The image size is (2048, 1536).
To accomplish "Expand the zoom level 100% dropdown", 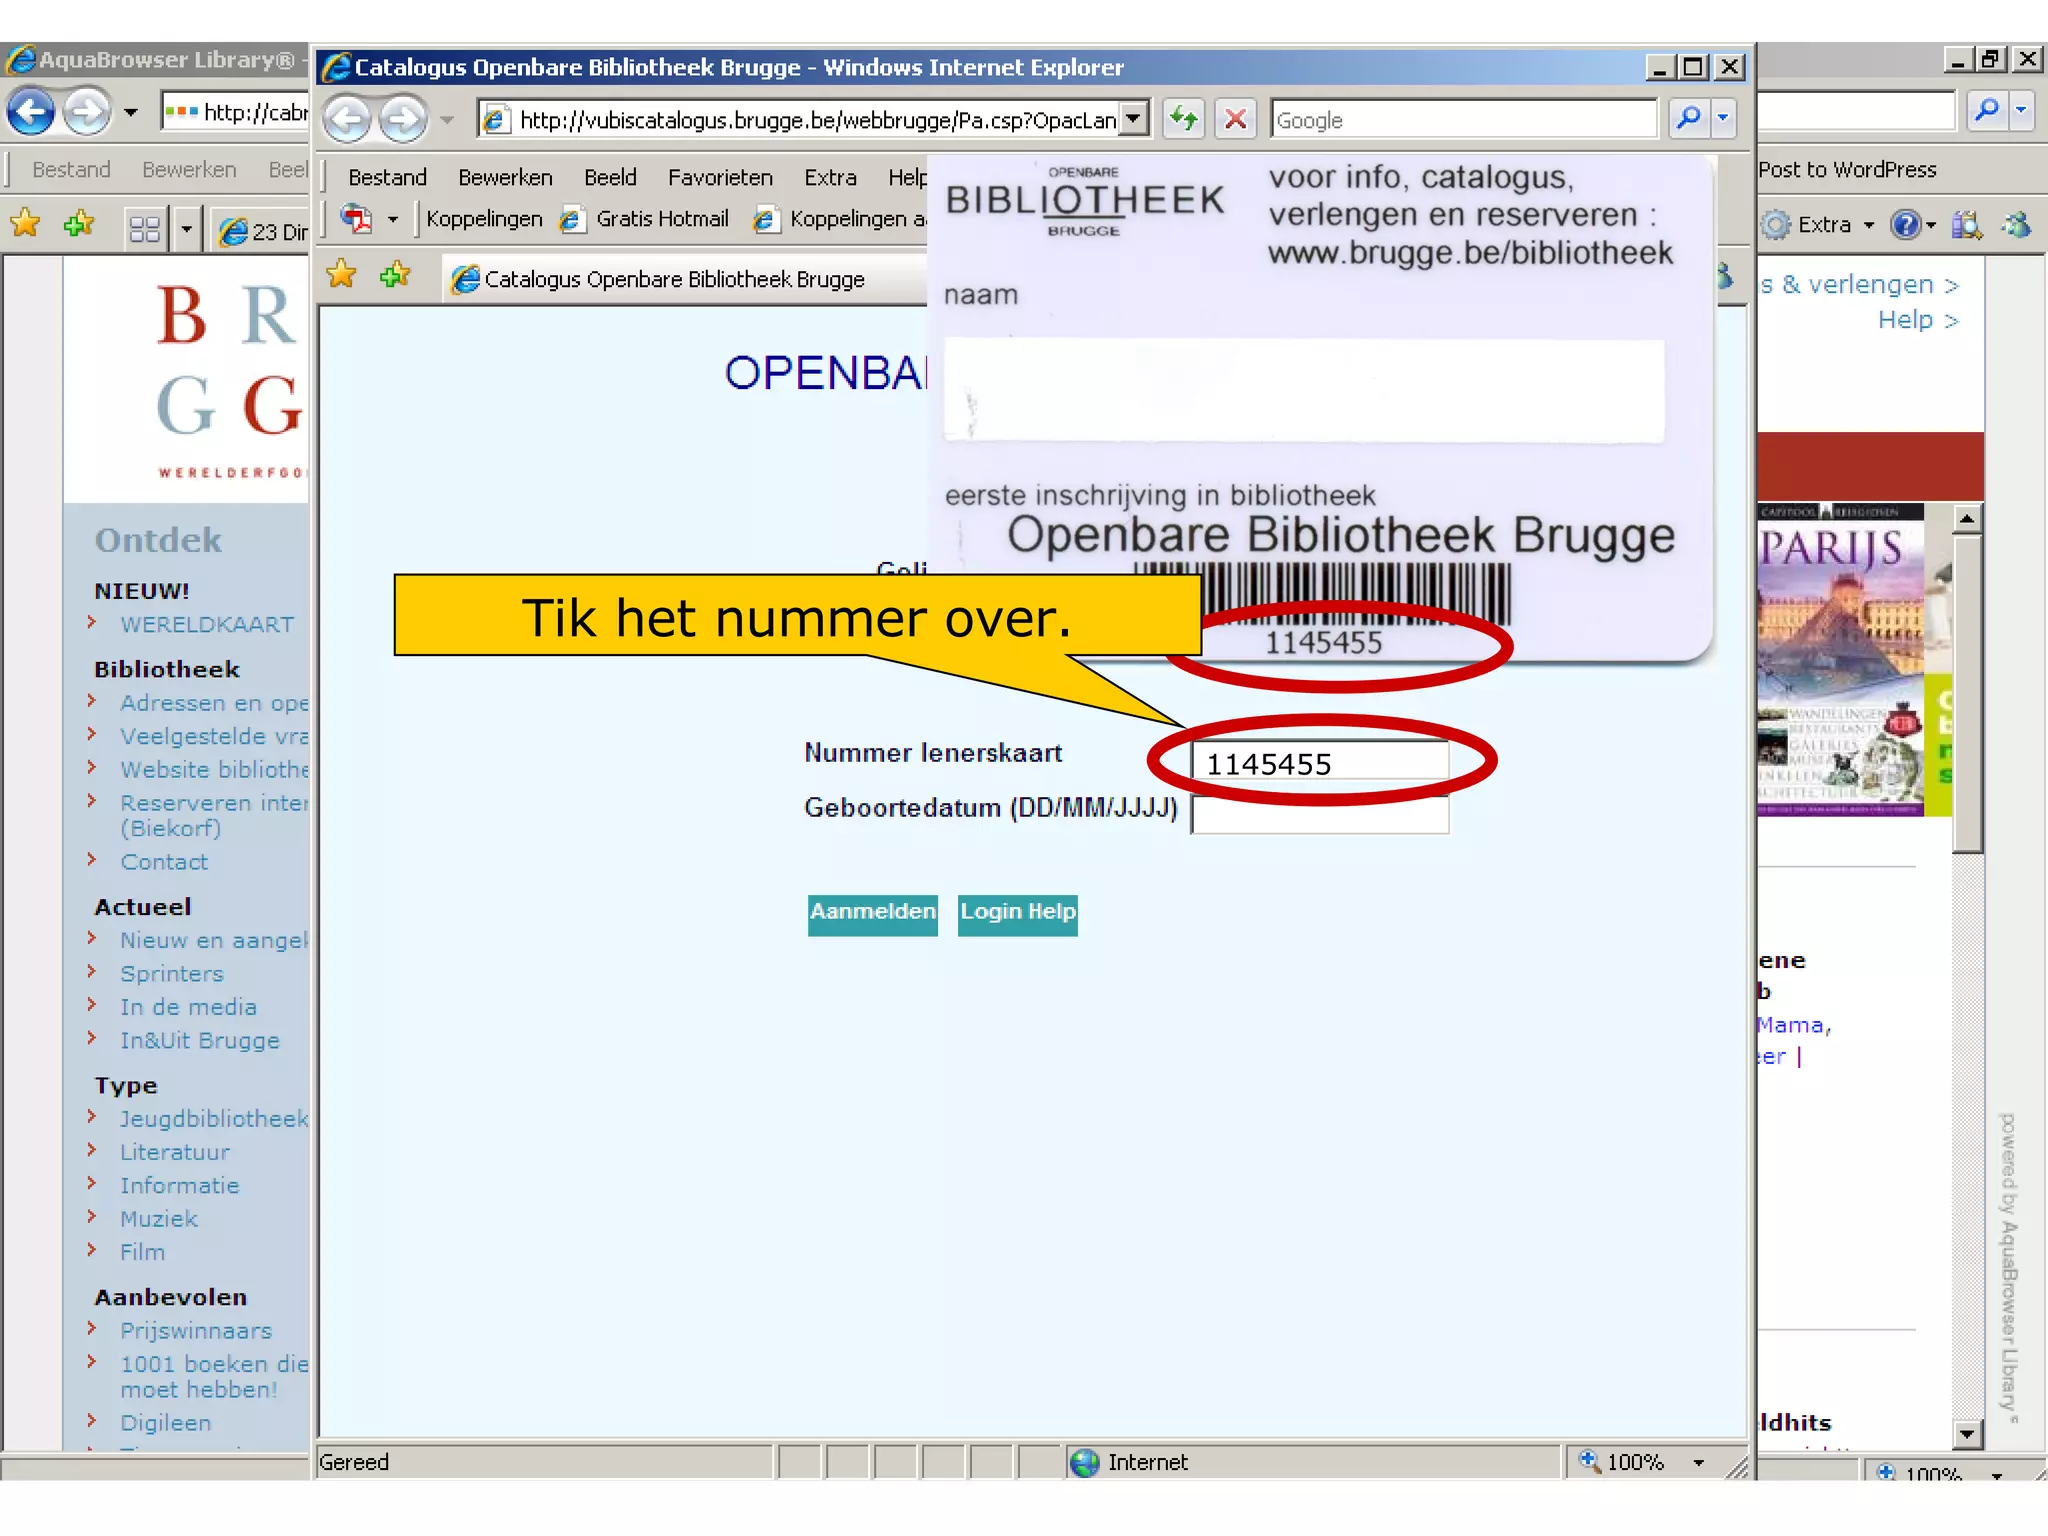I will (x=1699, y=1463).
